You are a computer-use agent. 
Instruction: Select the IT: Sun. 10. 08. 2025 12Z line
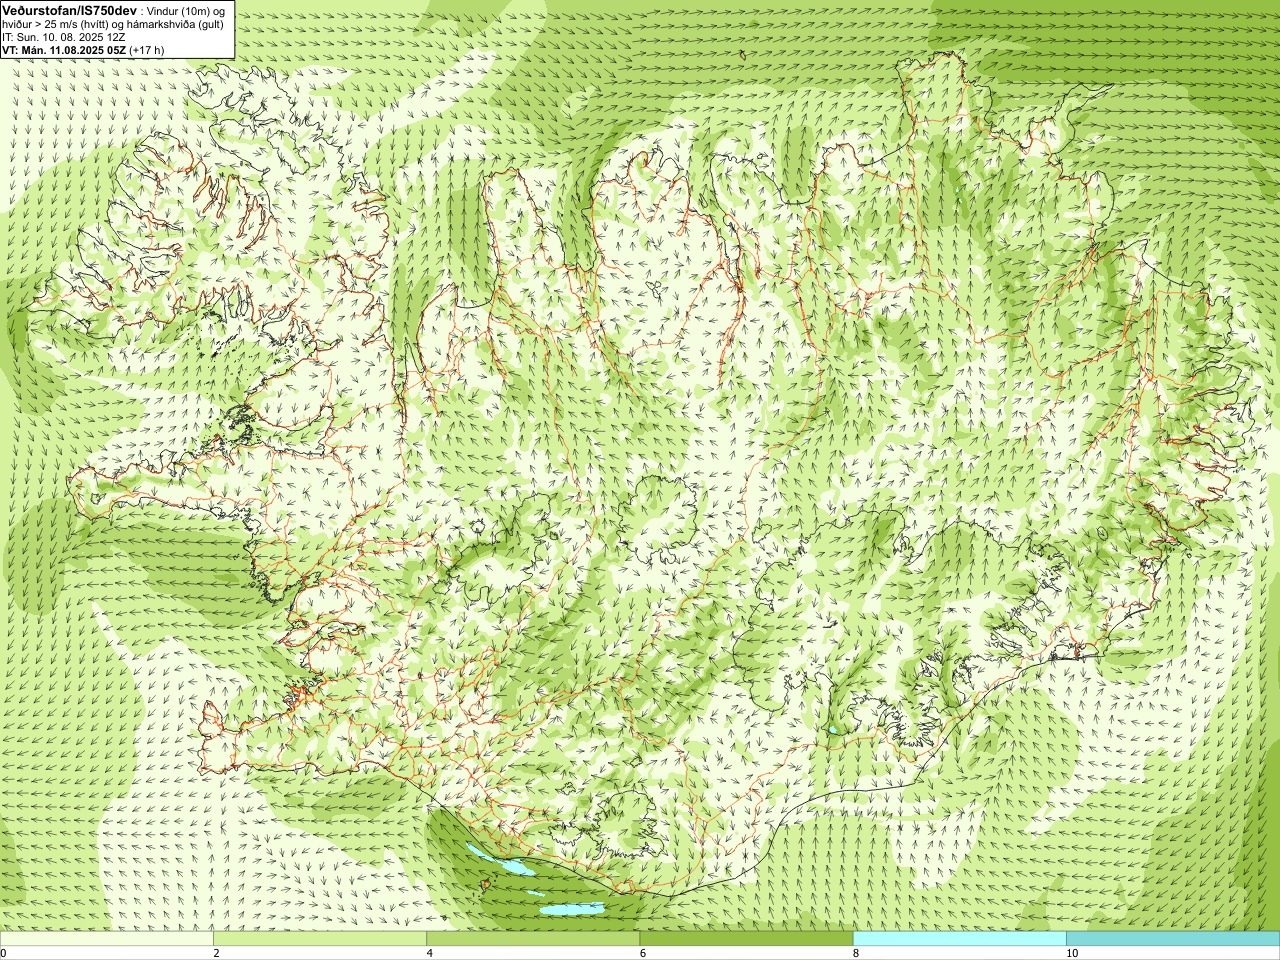click(x=63, y=36)
